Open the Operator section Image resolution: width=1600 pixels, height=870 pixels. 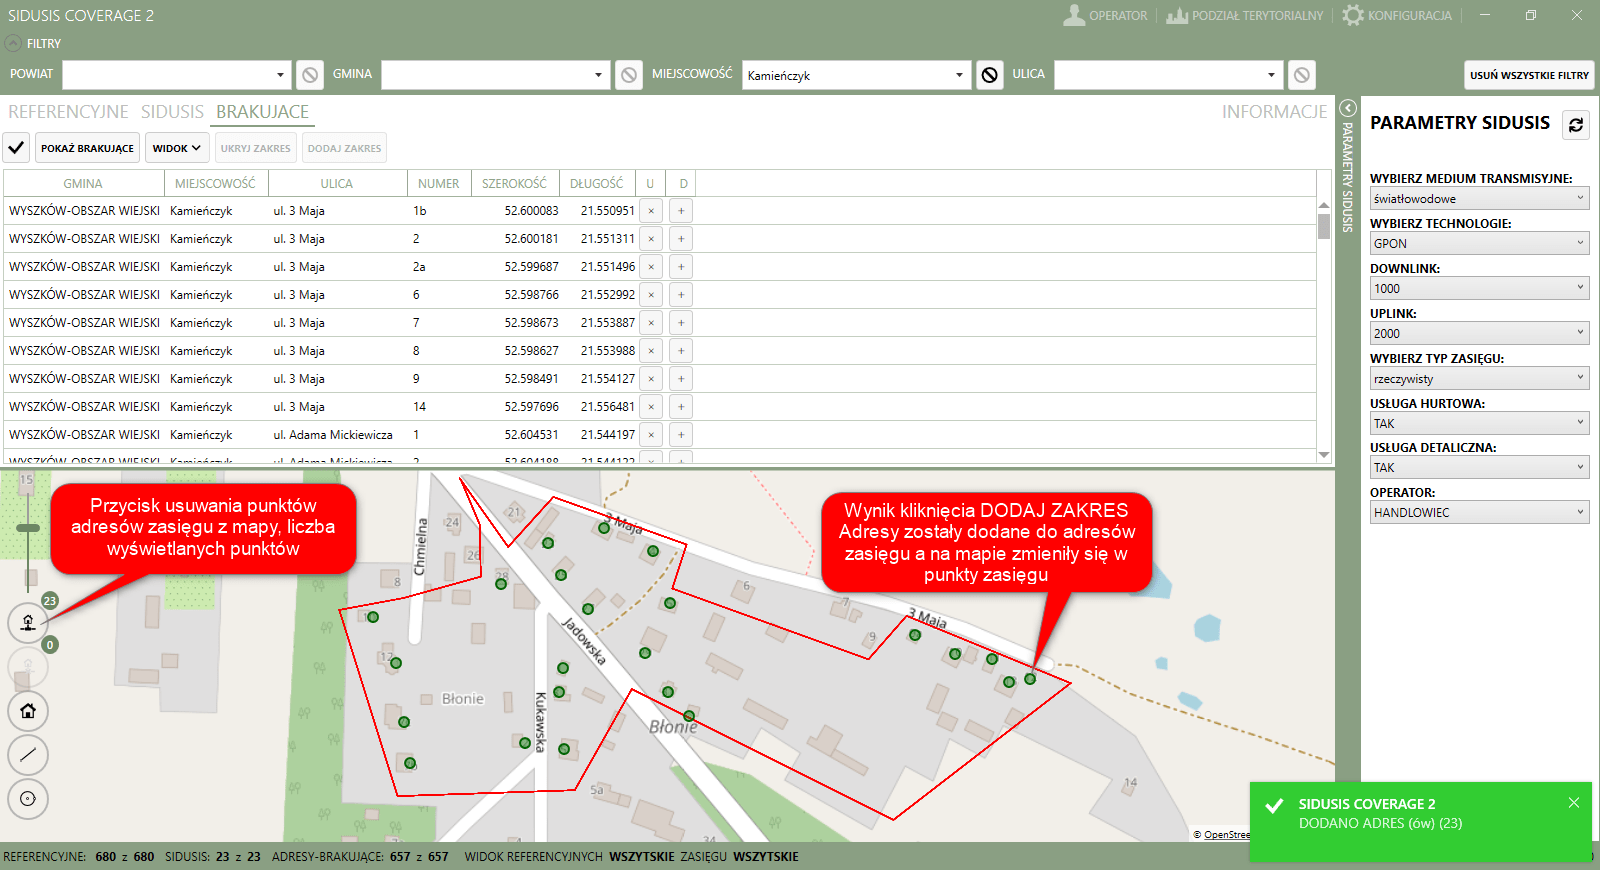pyautogui.click(x=1105, y=16)
